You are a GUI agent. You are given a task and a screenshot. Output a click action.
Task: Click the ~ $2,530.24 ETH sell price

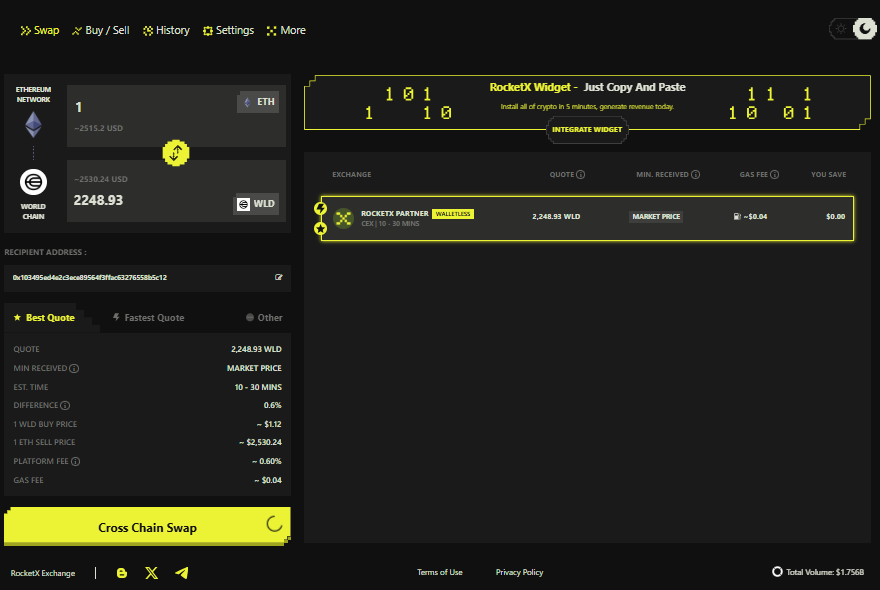tap(260, 442)
